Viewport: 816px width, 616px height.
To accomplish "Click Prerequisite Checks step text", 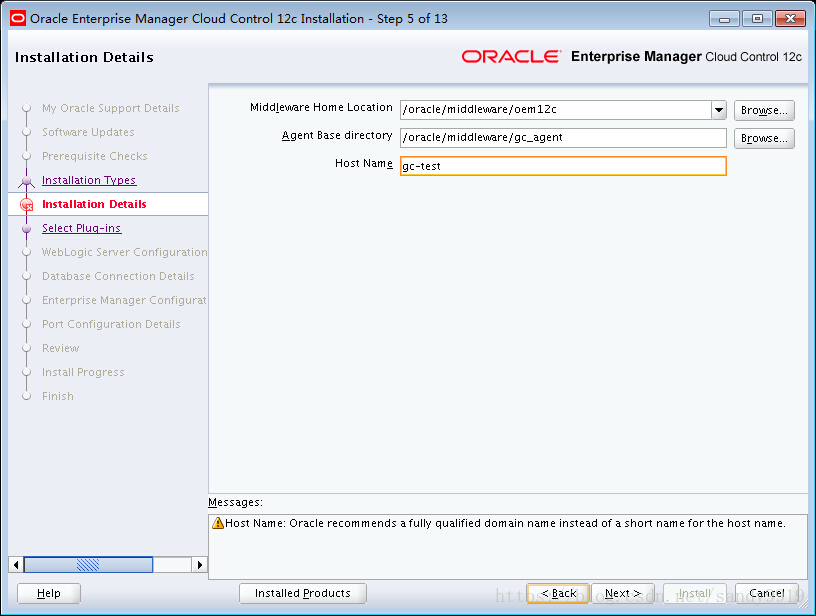I will pos(95,156).
